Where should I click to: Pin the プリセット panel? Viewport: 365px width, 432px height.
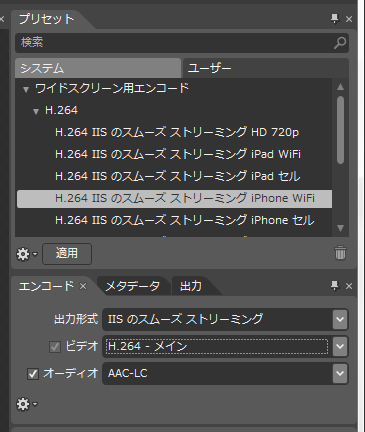click(x=334, y=19)
